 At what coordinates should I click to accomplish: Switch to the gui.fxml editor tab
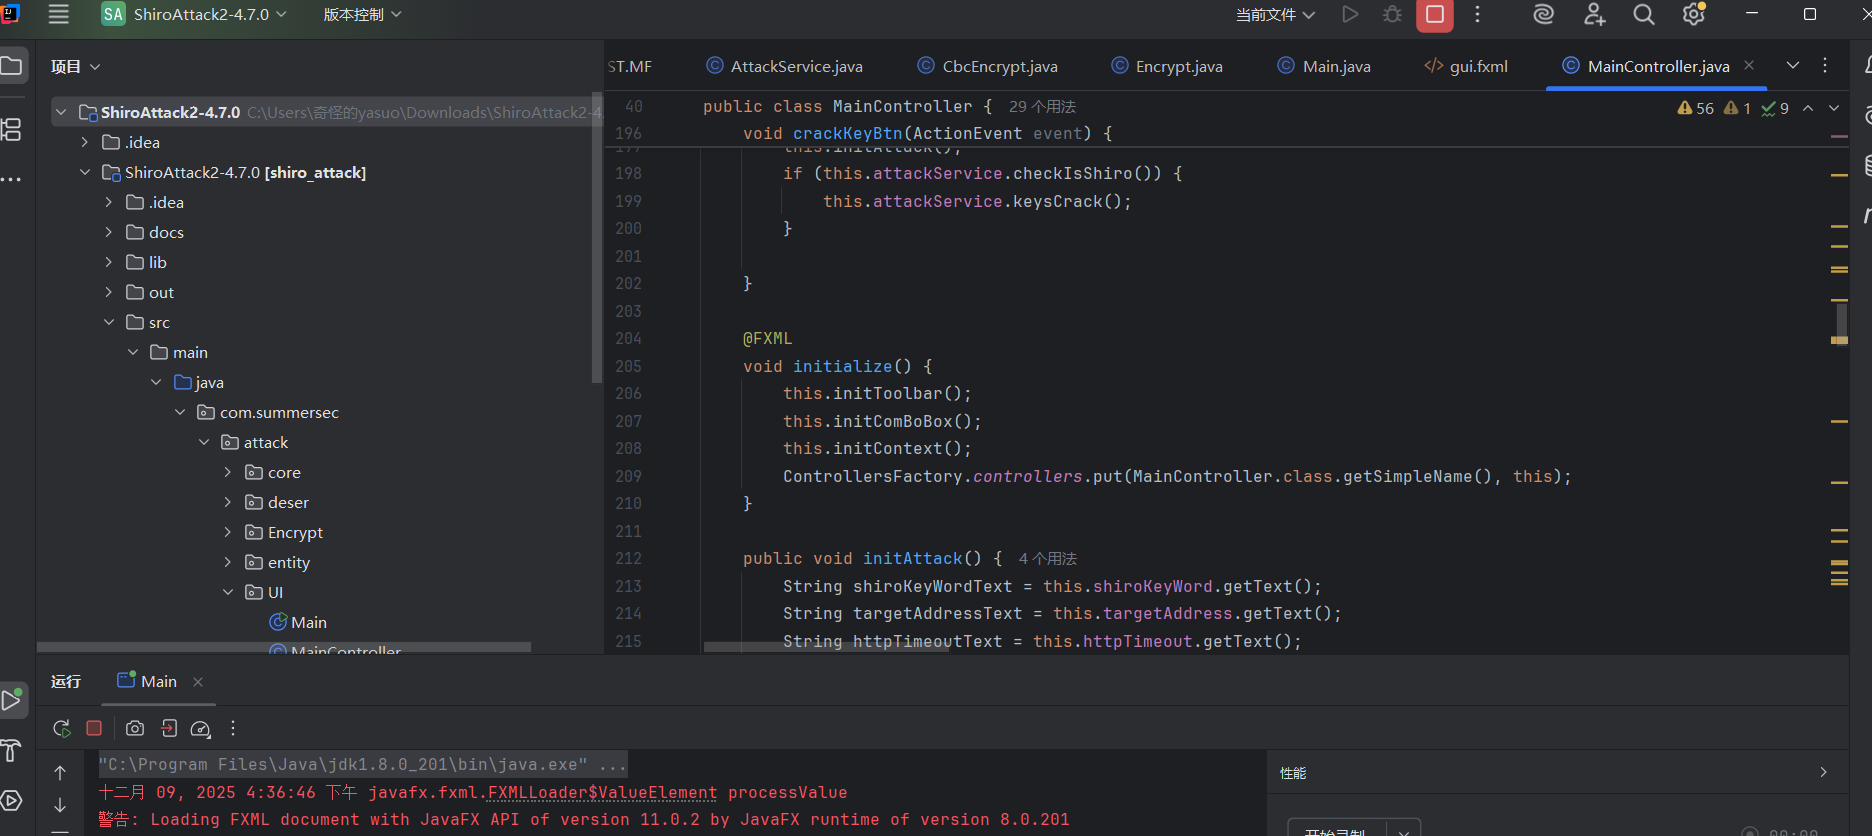tap(1477, 67)
